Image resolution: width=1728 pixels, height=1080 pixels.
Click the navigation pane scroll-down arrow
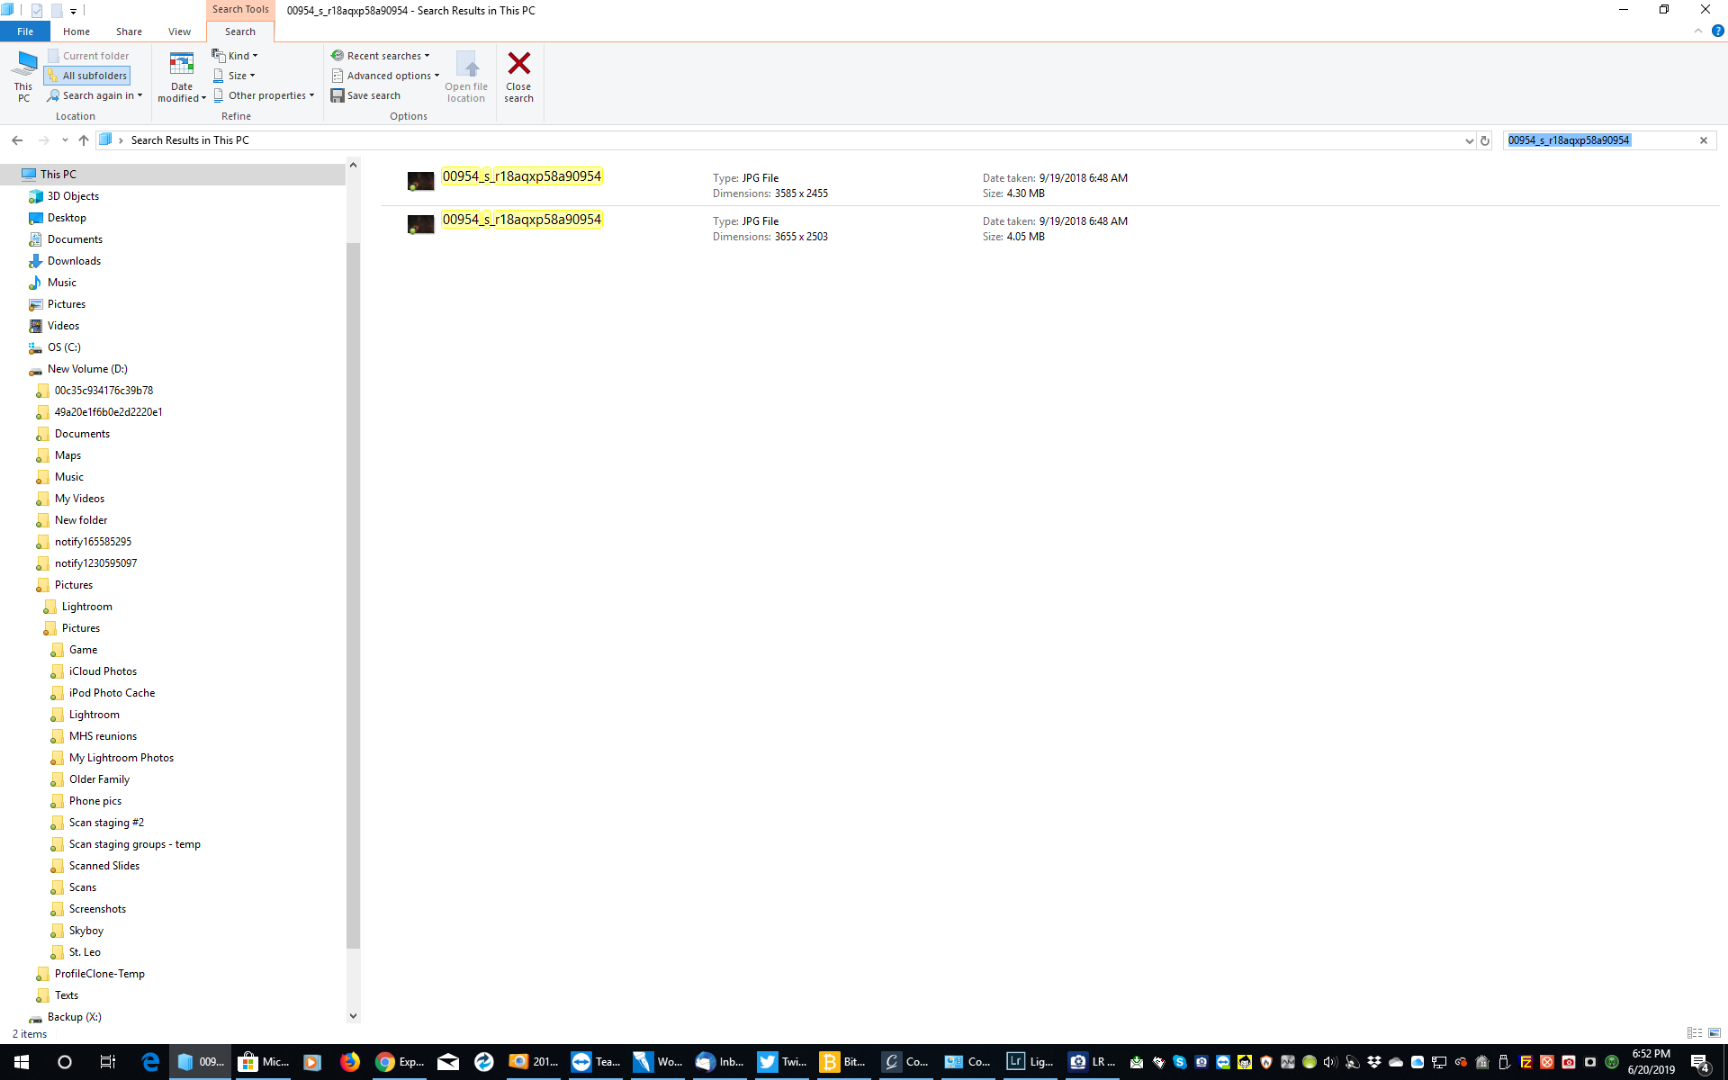[x=353, y=1016]
